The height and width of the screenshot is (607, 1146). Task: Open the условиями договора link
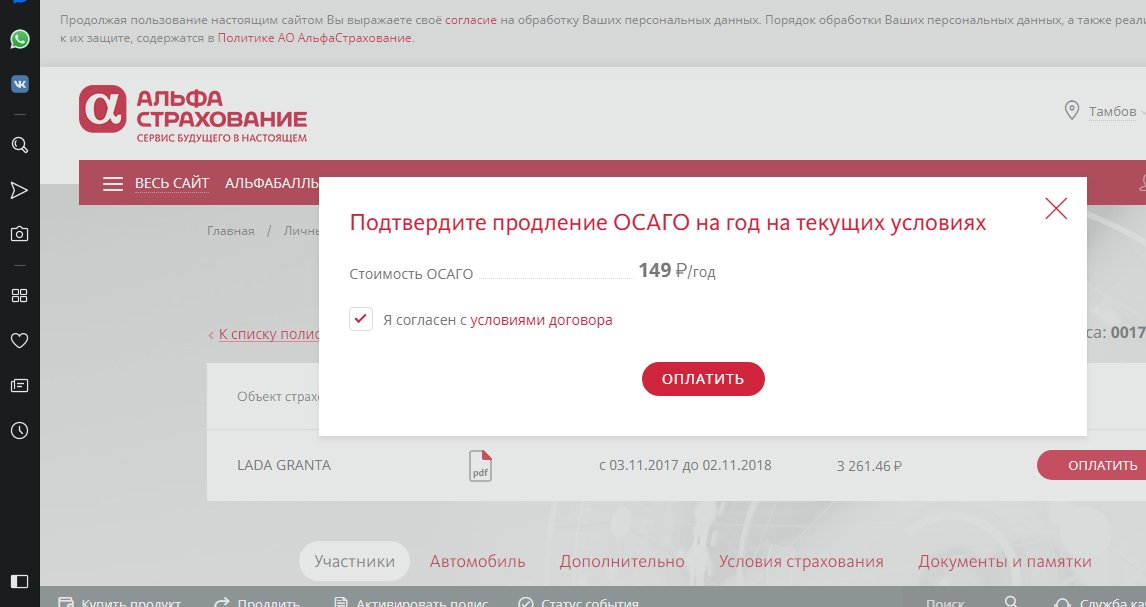tap(541, 320)
